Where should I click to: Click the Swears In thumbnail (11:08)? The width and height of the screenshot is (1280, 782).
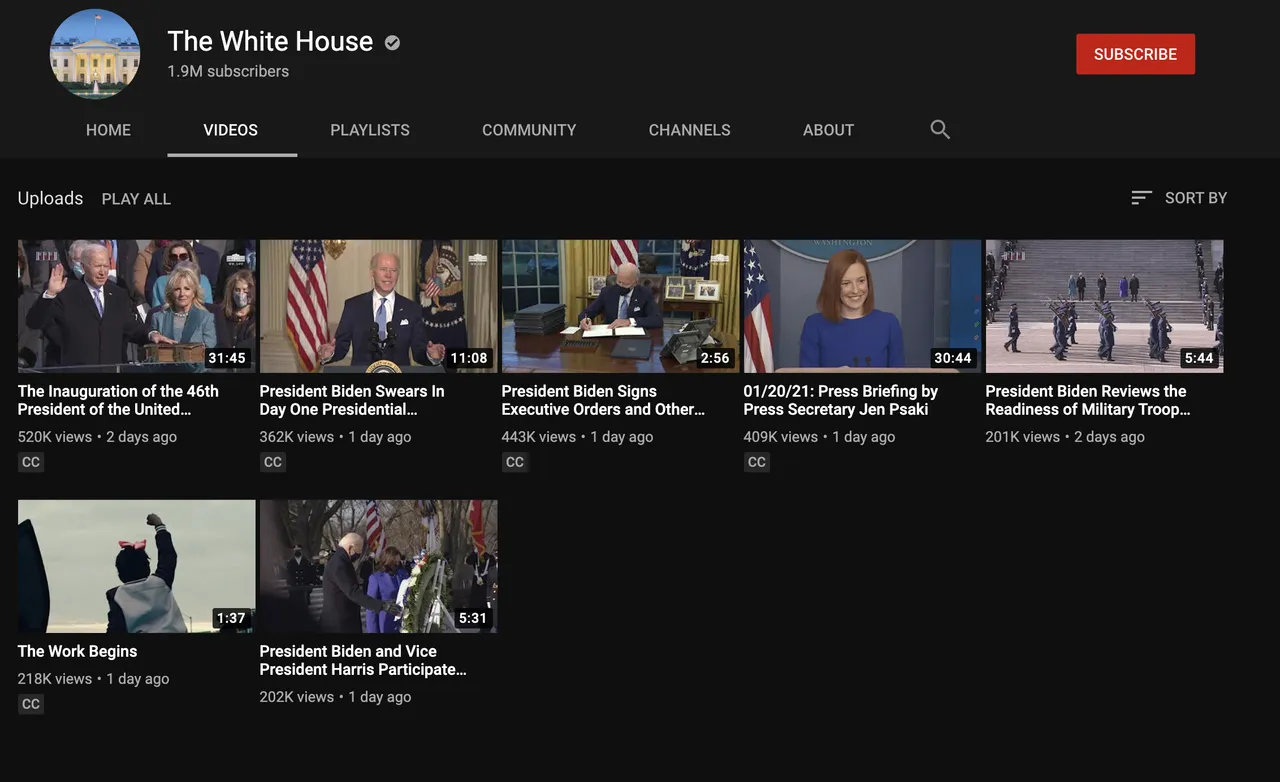379,306
